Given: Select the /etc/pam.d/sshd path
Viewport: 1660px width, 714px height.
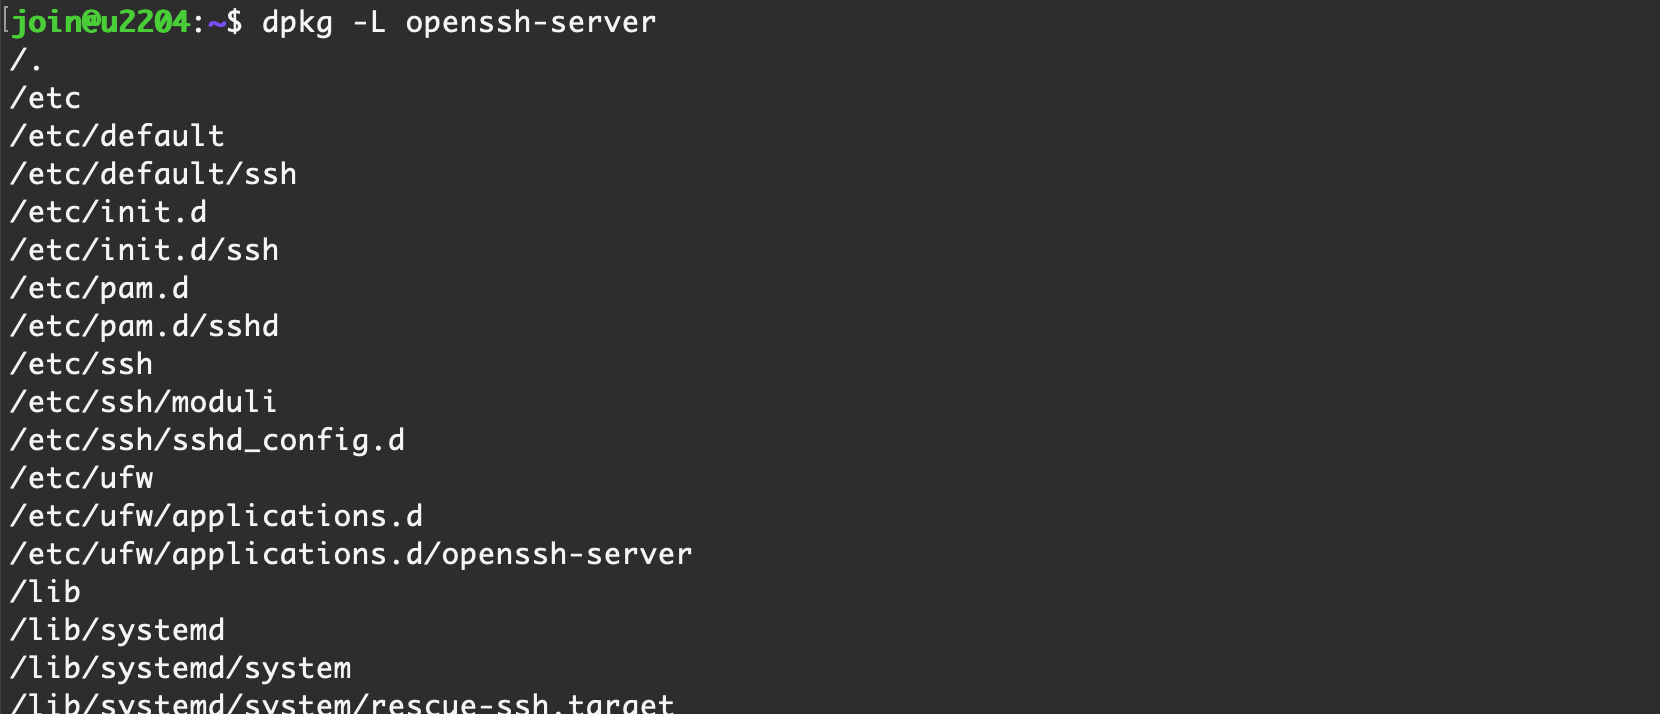Looking at the screenshot, I should point(144,326).
